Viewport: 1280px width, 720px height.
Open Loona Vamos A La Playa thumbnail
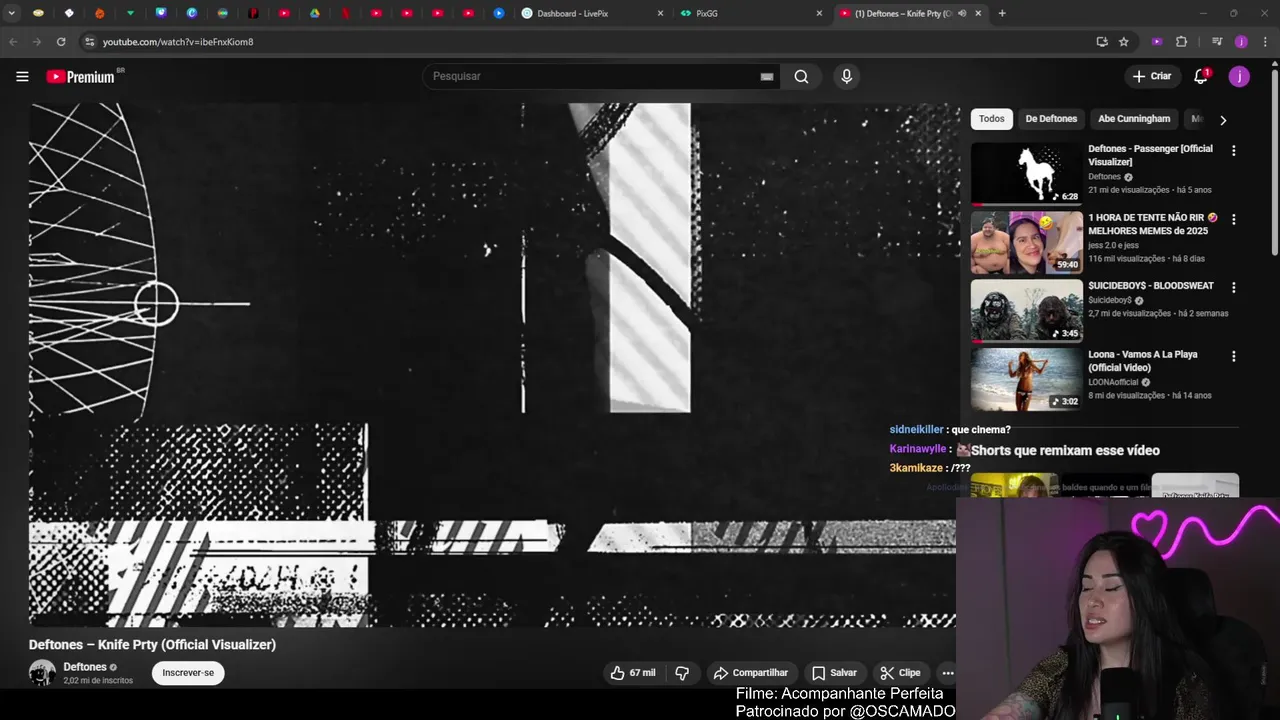[1027, 379]
